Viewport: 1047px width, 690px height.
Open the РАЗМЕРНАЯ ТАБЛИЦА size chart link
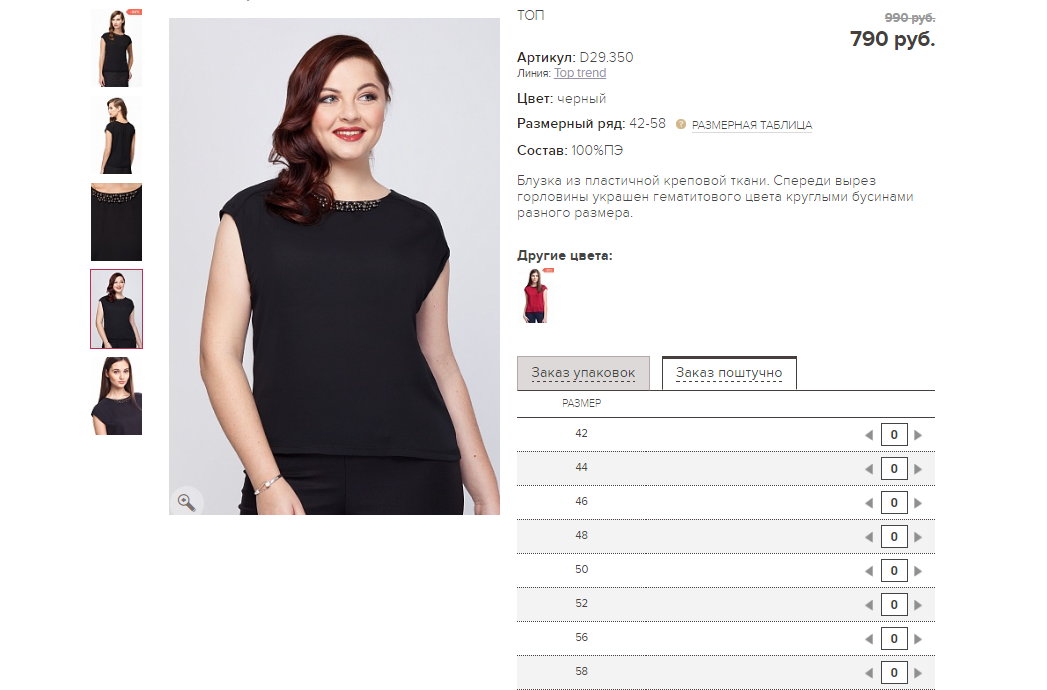tap(752, 125)
